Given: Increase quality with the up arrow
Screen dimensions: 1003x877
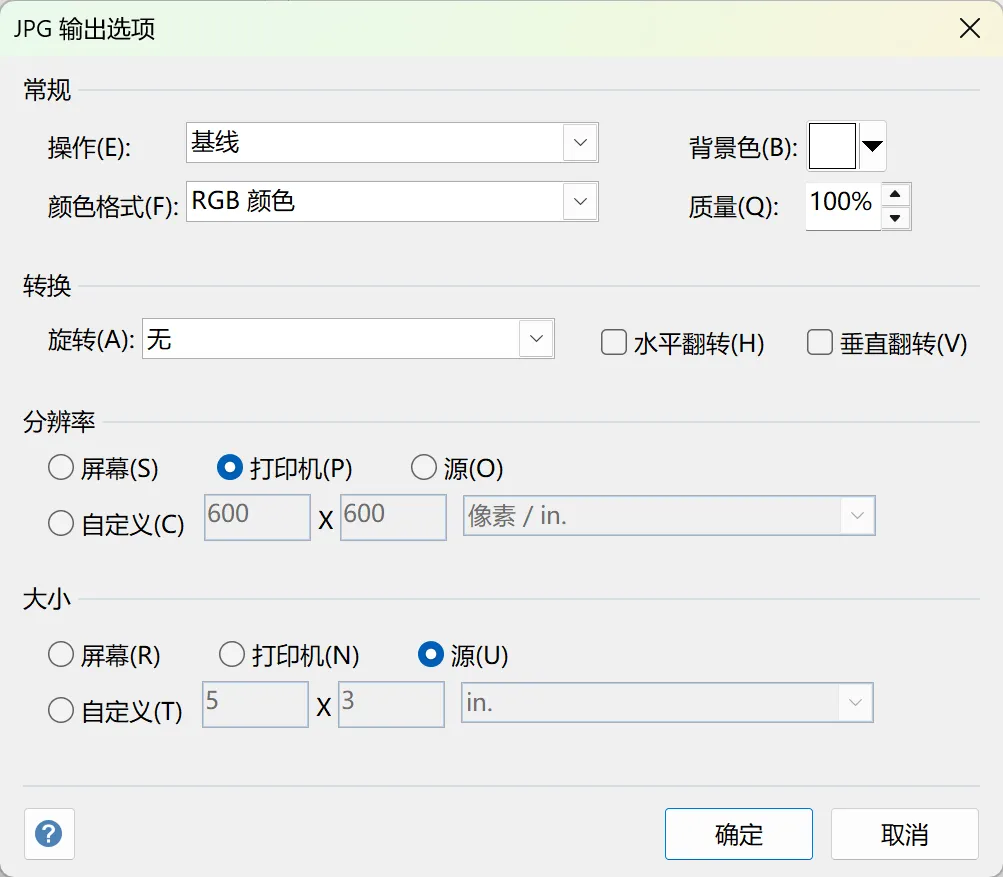Looking at the screenshot, I should [897, 194].
